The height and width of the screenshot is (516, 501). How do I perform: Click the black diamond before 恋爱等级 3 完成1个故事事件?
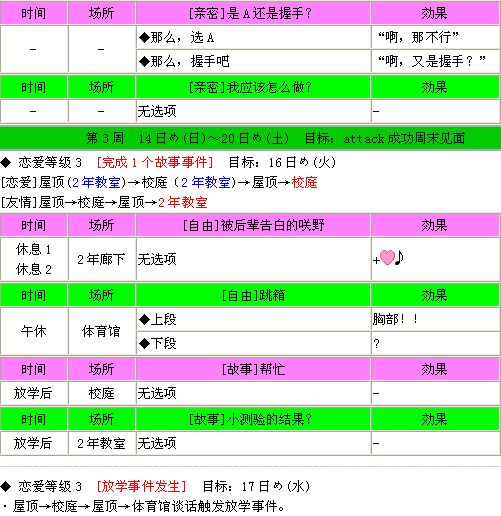tap(6, 163)
